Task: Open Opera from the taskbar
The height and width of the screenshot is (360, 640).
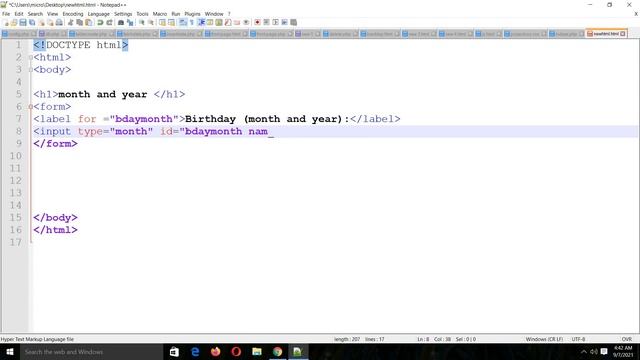Action: [x=236, y=352]
